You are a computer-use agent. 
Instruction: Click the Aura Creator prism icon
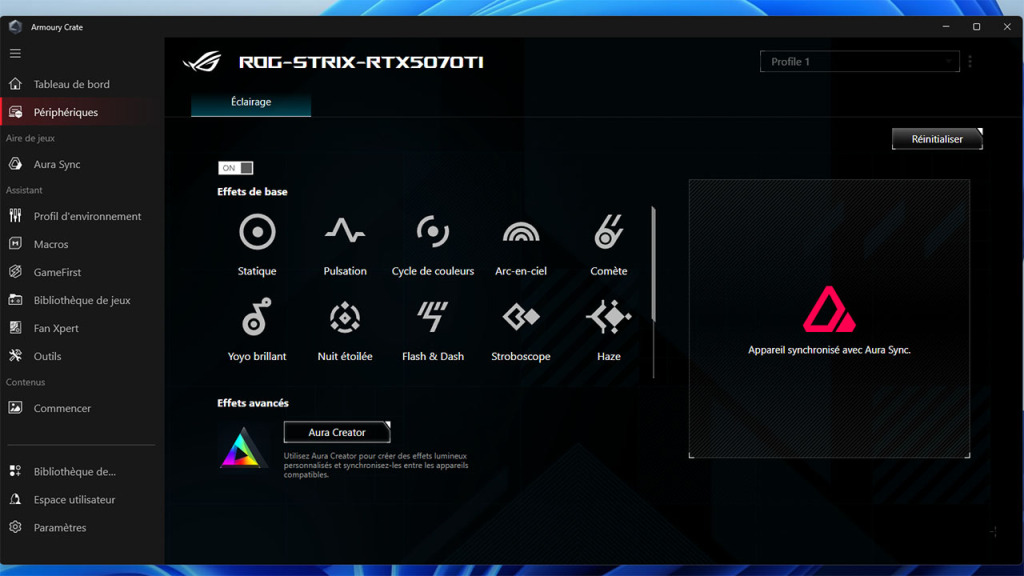coord(242,448)
